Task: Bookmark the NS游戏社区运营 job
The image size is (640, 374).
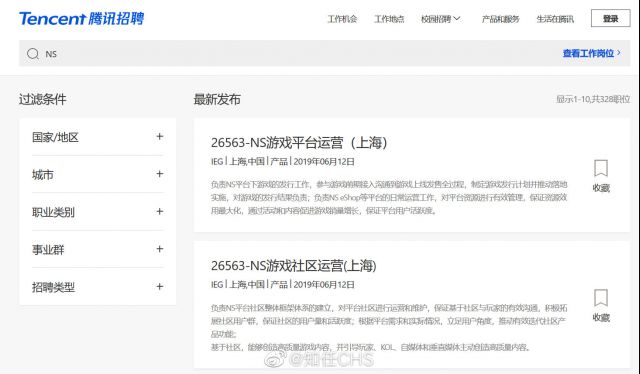Action: coord(601,305)
